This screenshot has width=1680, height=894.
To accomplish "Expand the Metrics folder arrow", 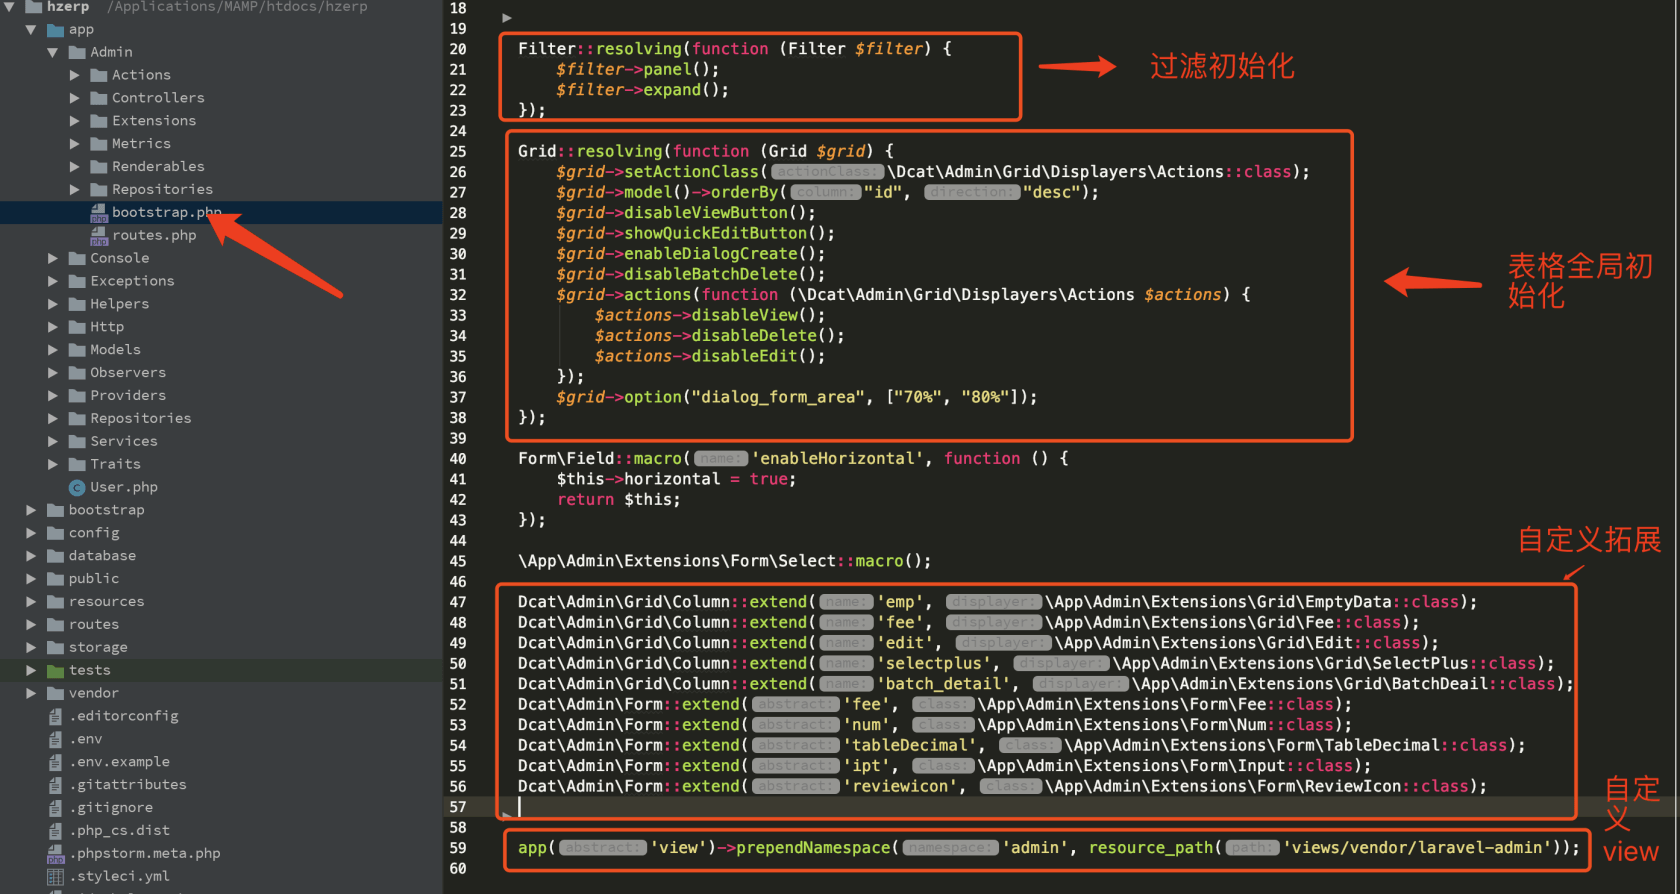I will pos(75,144).
